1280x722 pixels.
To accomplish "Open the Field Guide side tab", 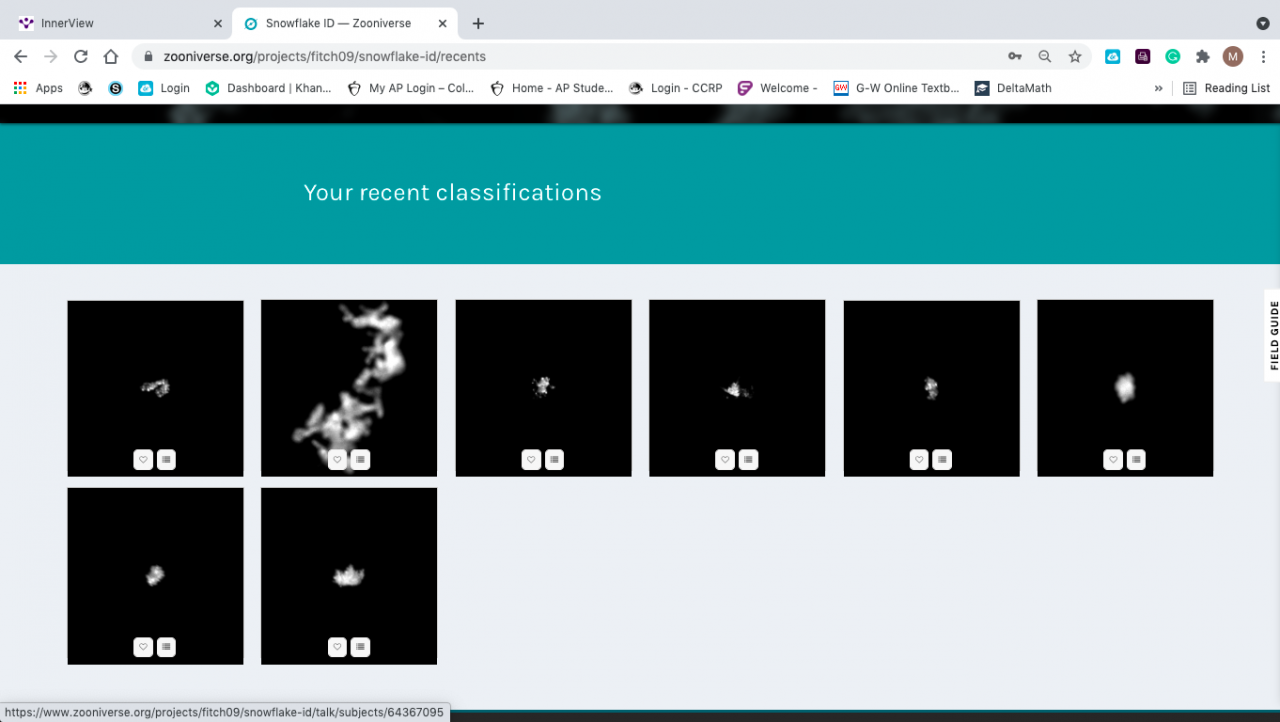I will pyautogui.click(x=1272, y=335).
